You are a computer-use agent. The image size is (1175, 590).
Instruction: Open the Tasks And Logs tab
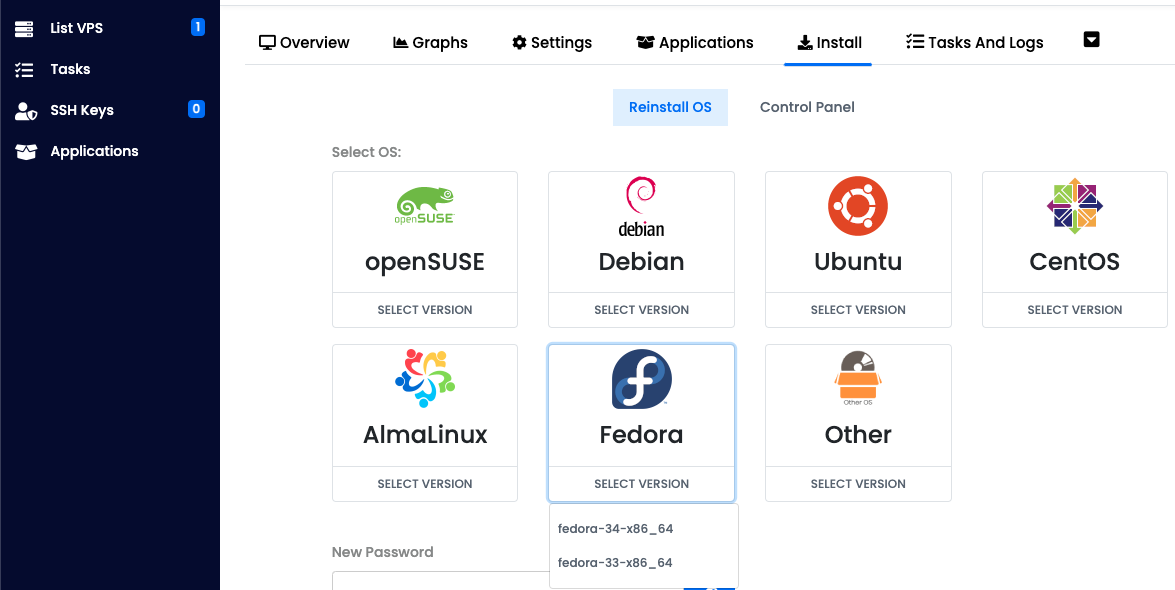[974, 43]
